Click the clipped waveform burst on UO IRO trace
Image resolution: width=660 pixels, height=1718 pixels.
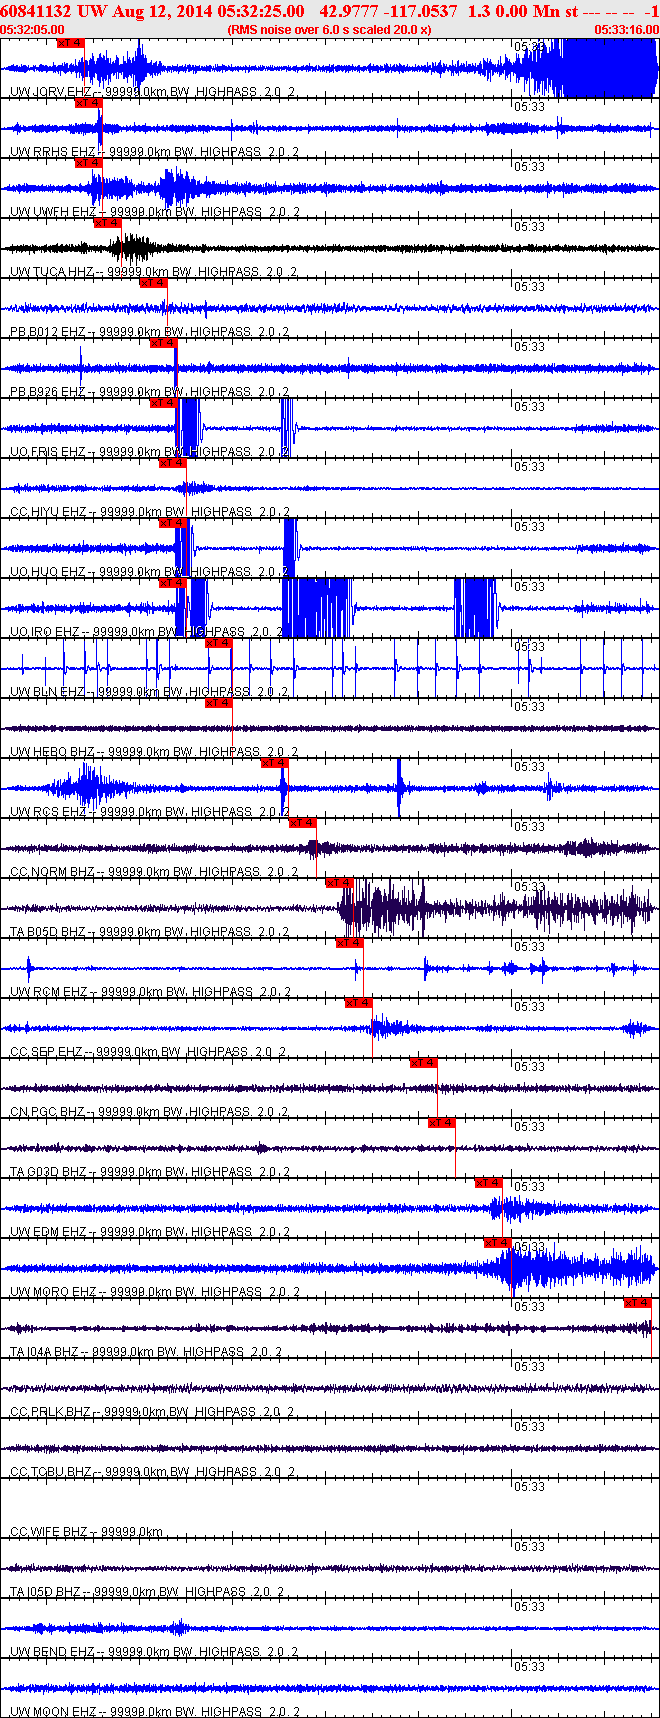click(316, 607)
